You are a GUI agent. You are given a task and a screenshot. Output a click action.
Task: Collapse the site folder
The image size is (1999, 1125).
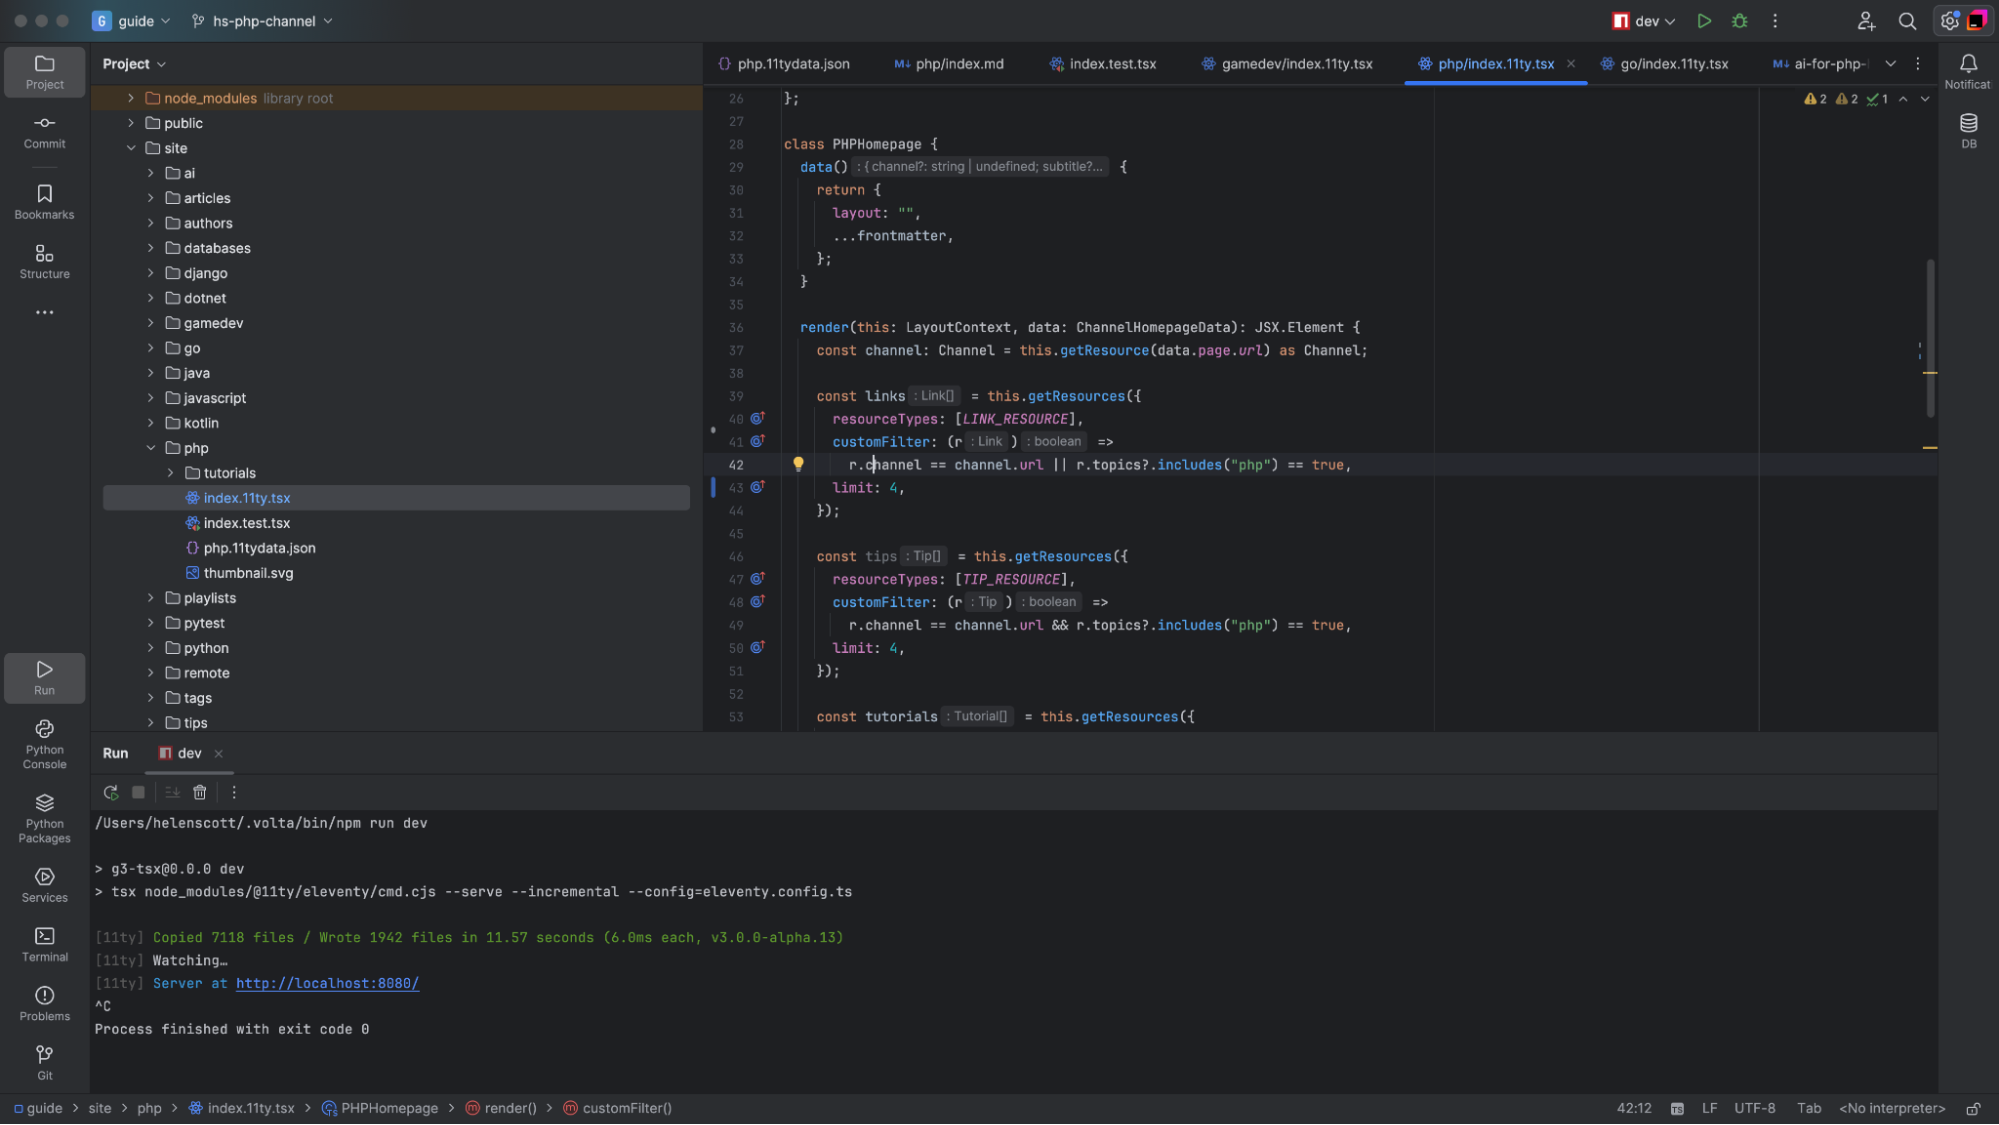(131, 148)
